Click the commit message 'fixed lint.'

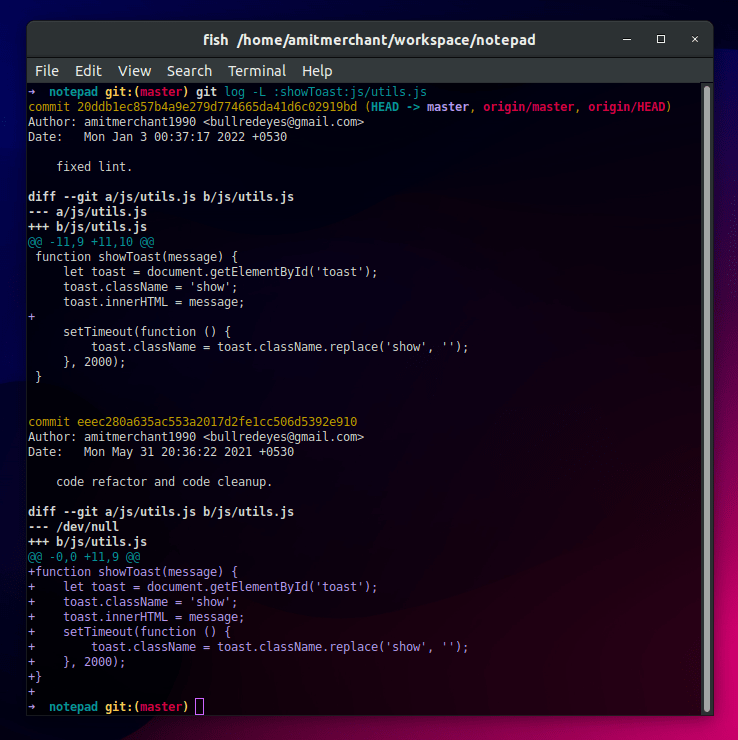point(94,167)
